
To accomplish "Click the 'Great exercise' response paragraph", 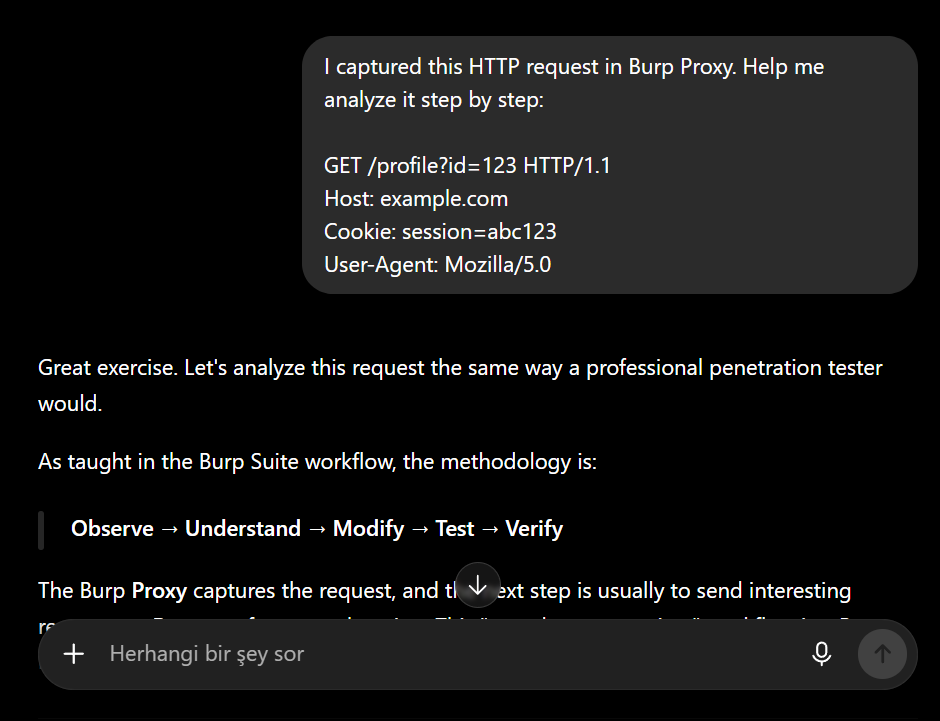I will pyautogui.click(x=460, y=385).
